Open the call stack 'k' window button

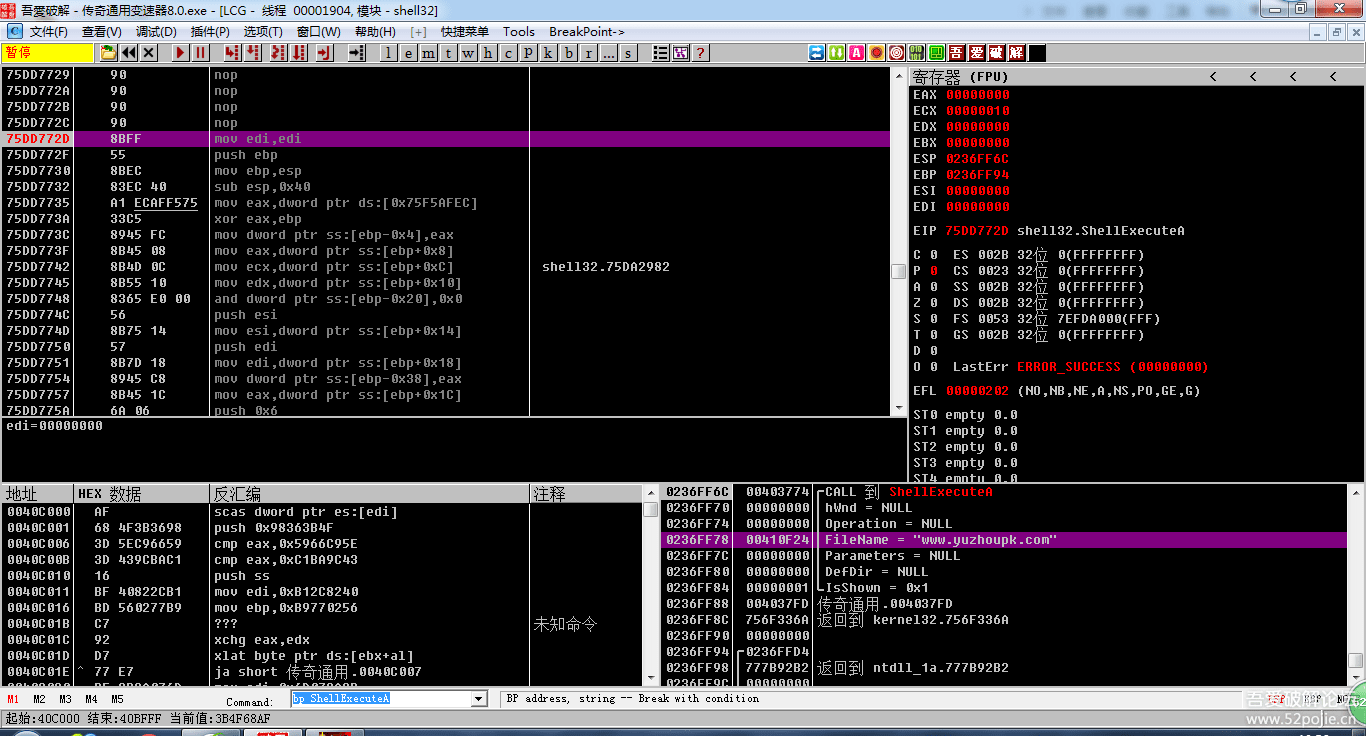[x=549, y=53]
